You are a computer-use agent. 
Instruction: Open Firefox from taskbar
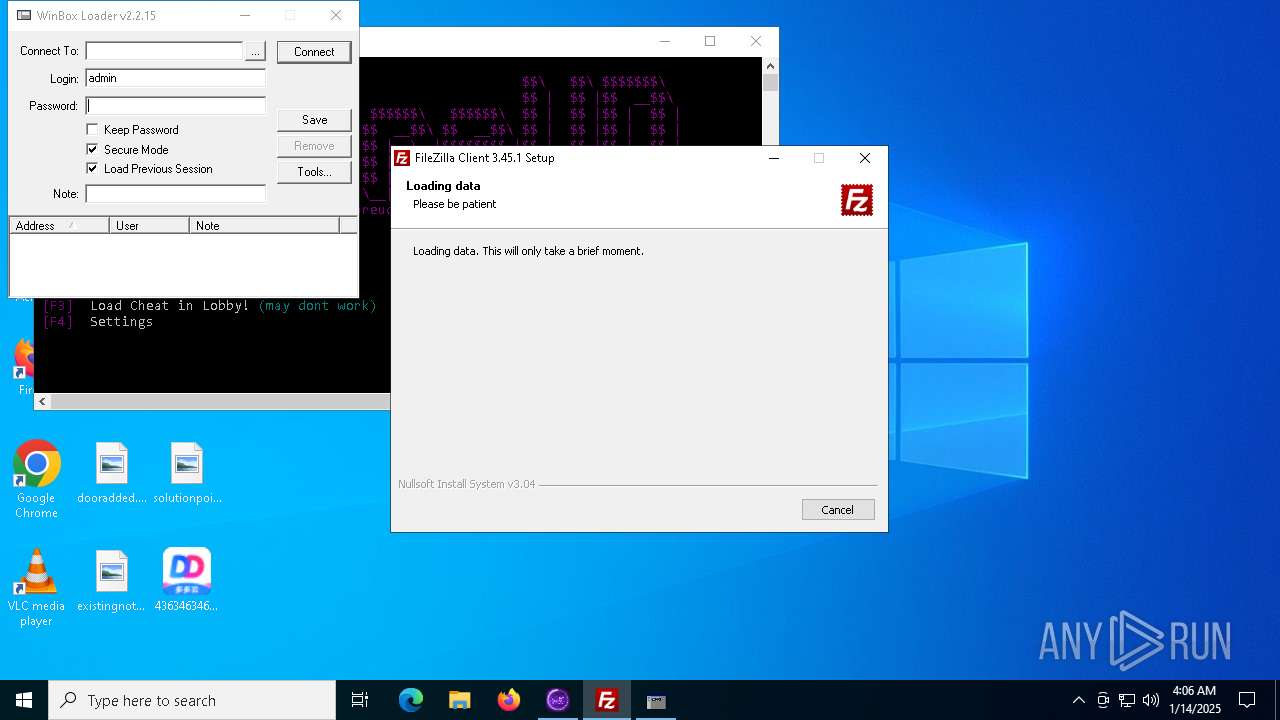pyautogui.click(x=509, y=700)
